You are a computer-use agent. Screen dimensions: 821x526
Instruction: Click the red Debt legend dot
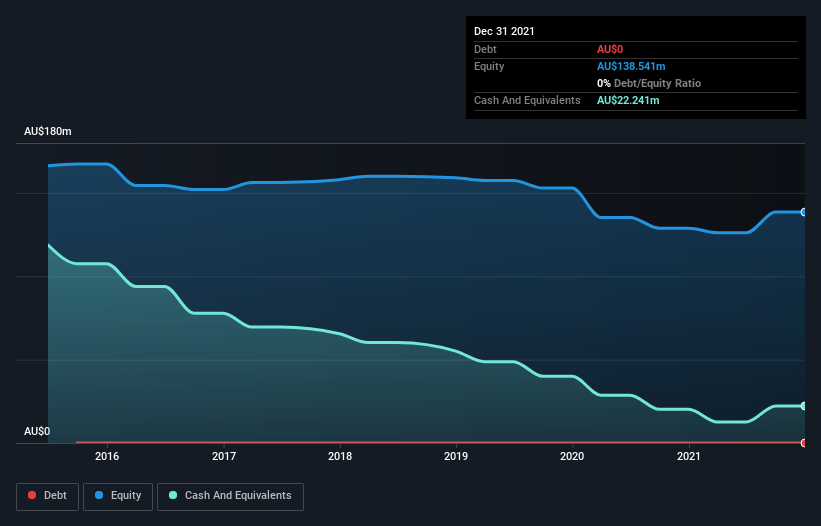32,496
